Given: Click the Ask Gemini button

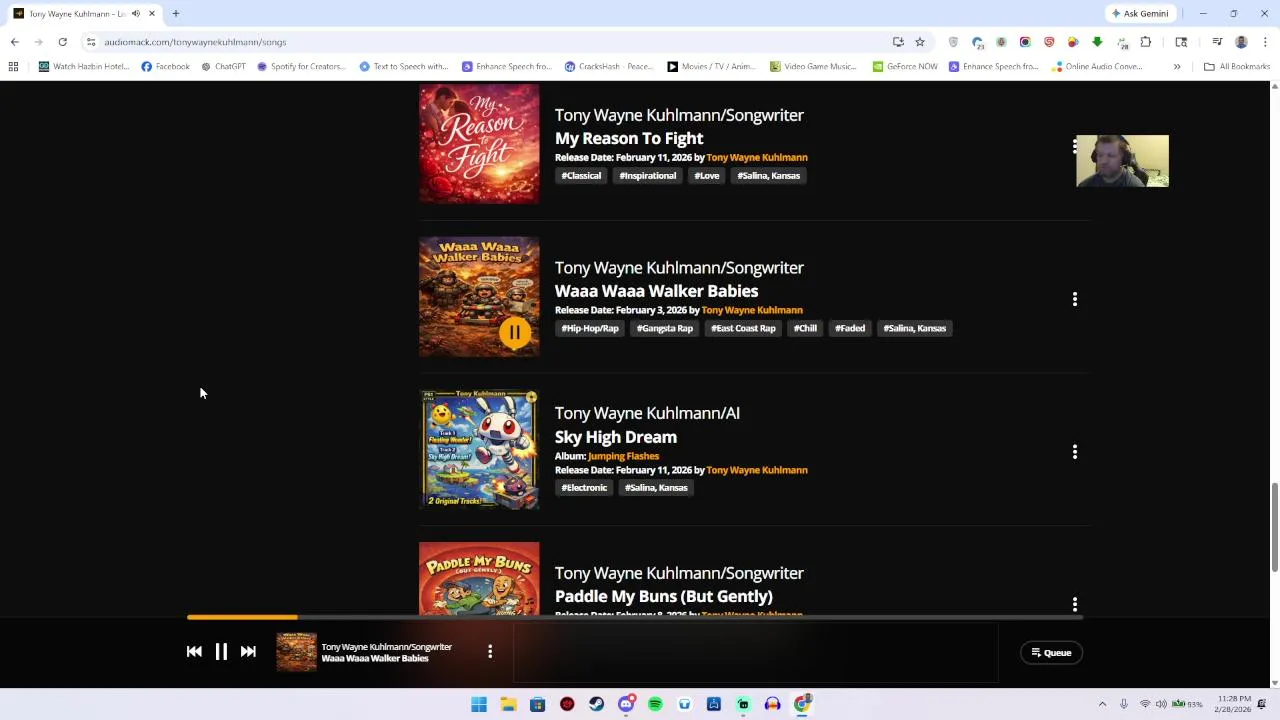Looking at the screenshot, I should (x=1139, y=14).
